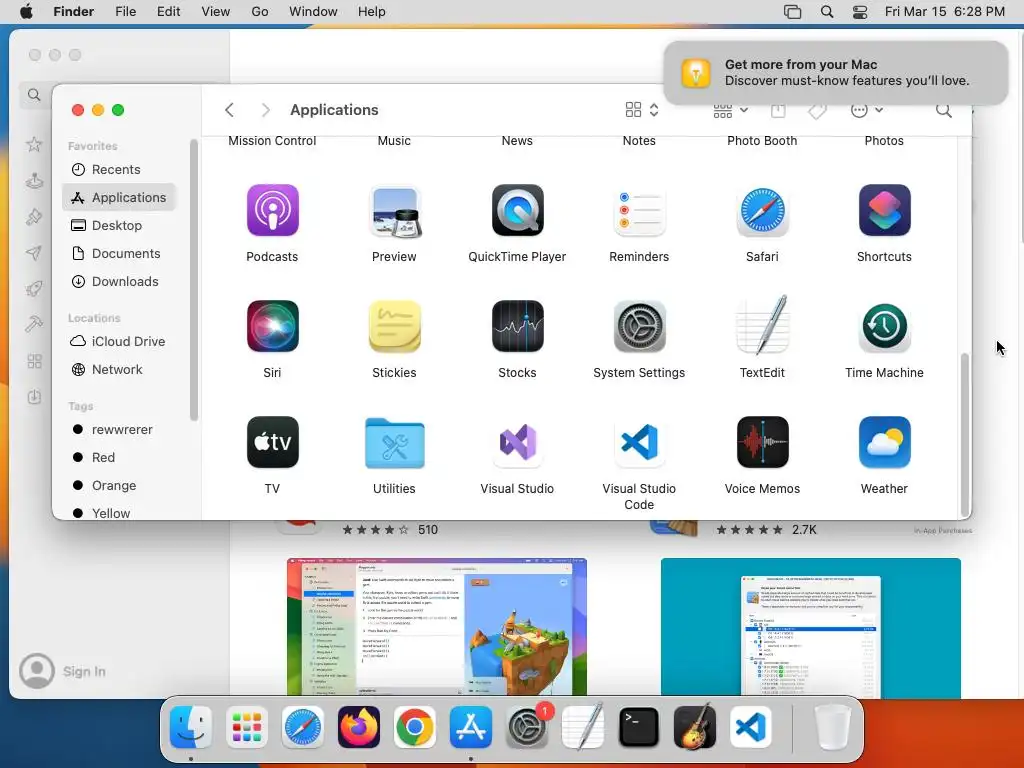The image size is (1024, 768).
Task: Click Sign In in the App Store window
Action: (63, 671)
